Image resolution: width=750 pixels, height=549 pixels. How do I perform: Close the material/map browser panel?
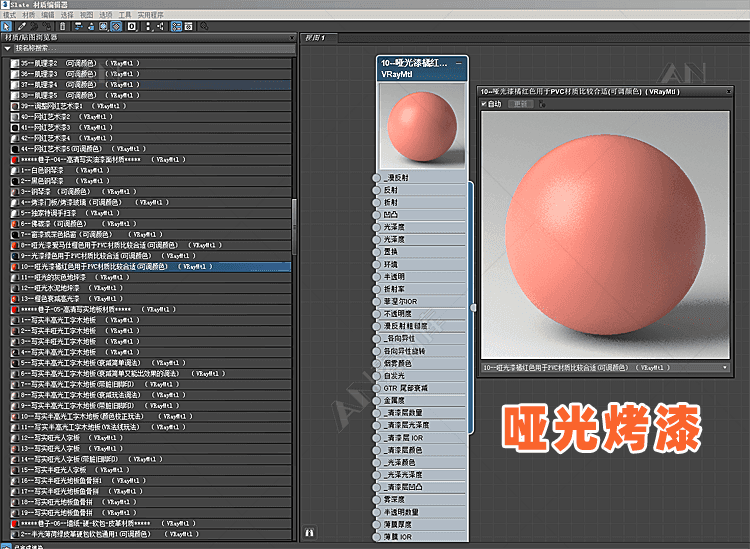coord(292,37)
